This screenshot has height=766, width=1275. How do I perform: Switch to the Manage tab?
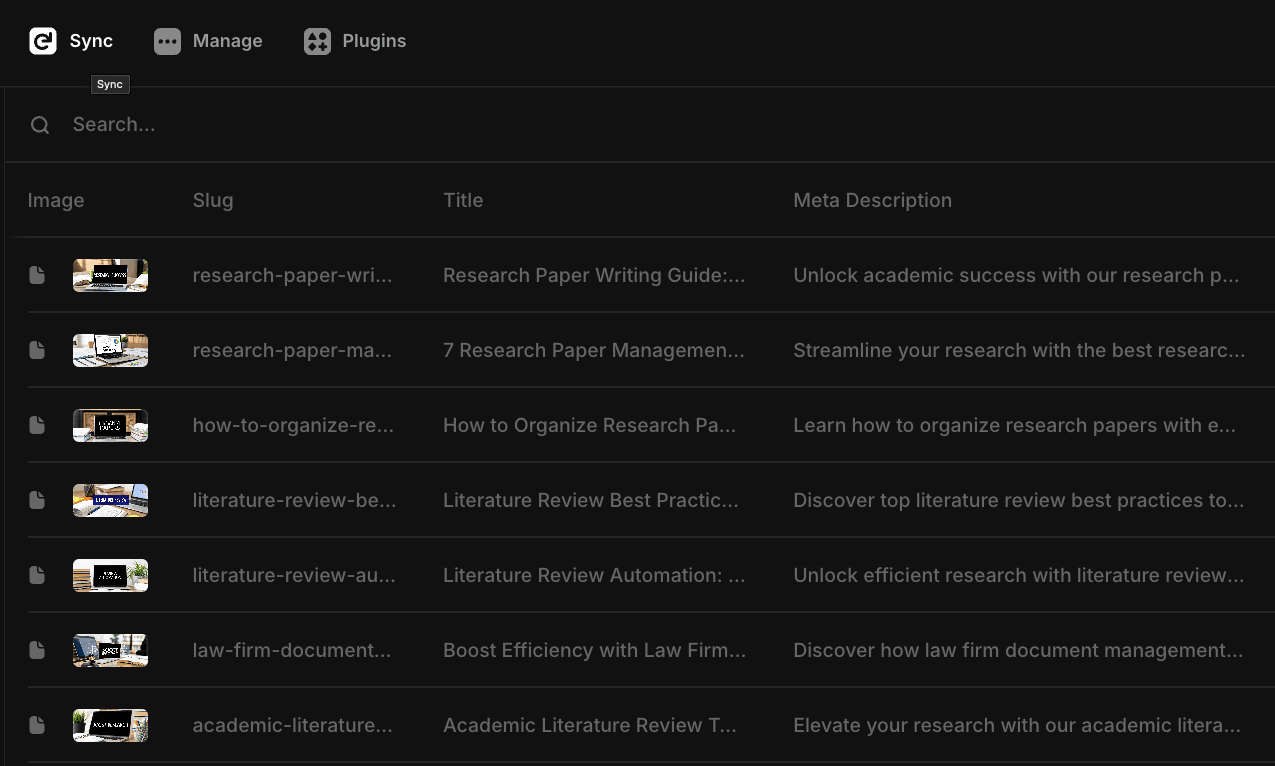click(x=228, y=41)
